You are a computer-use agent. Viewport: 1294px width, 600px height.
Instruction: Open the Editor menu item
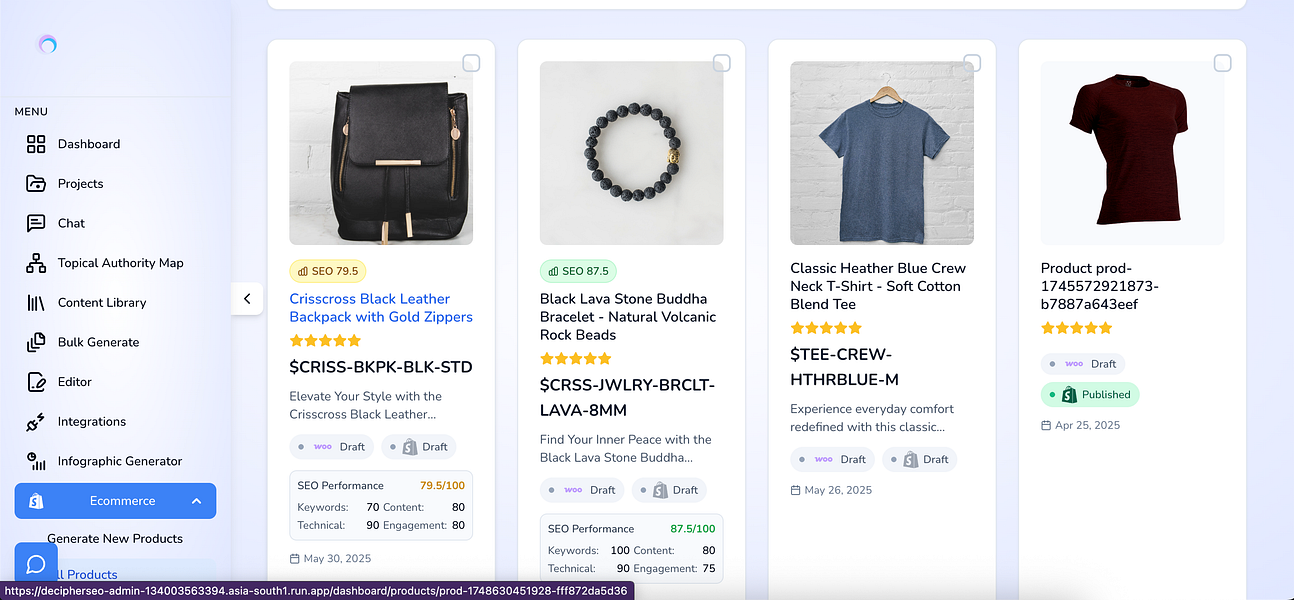[75, 382]
